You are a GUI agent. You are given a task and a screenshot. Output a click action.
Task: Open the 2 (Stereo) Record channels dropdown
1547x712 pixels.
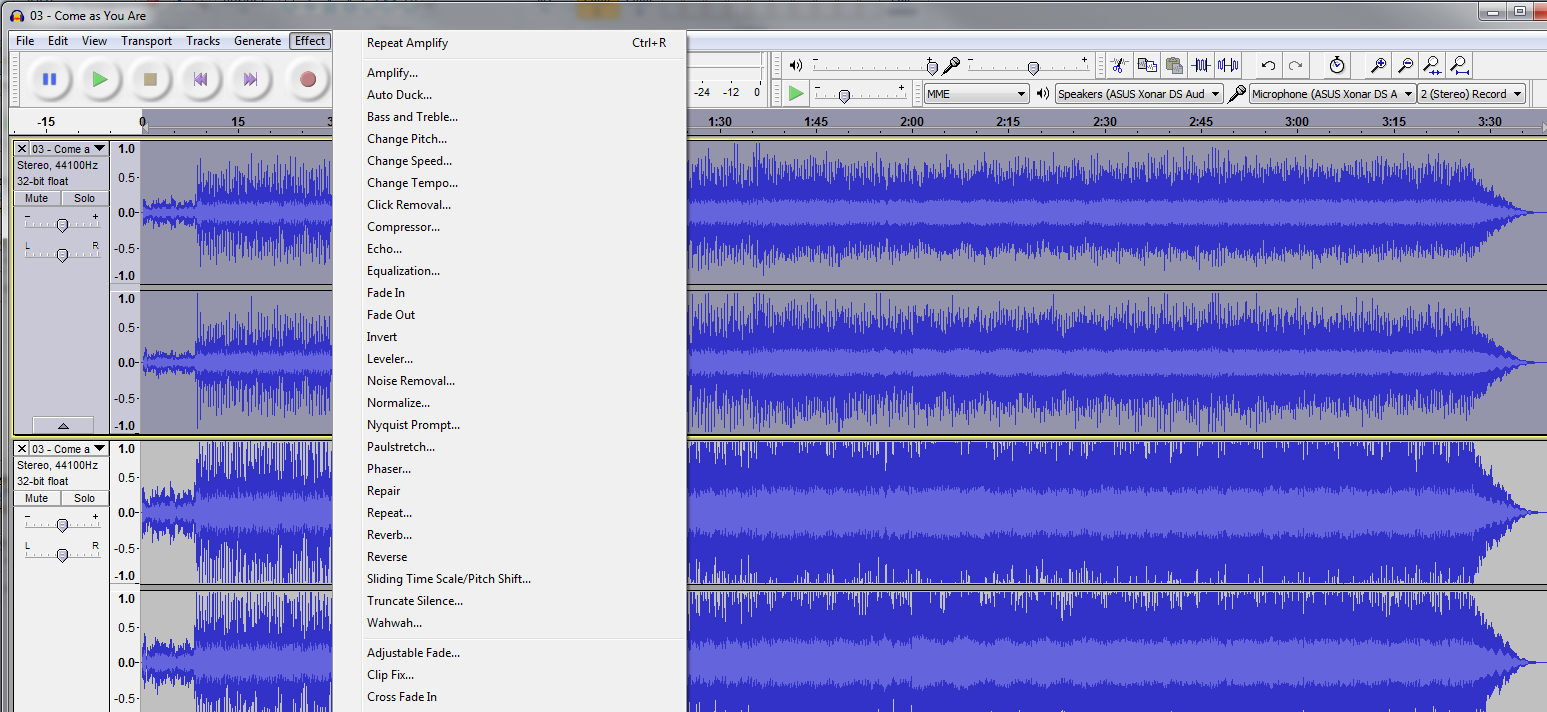point(1472,93)
